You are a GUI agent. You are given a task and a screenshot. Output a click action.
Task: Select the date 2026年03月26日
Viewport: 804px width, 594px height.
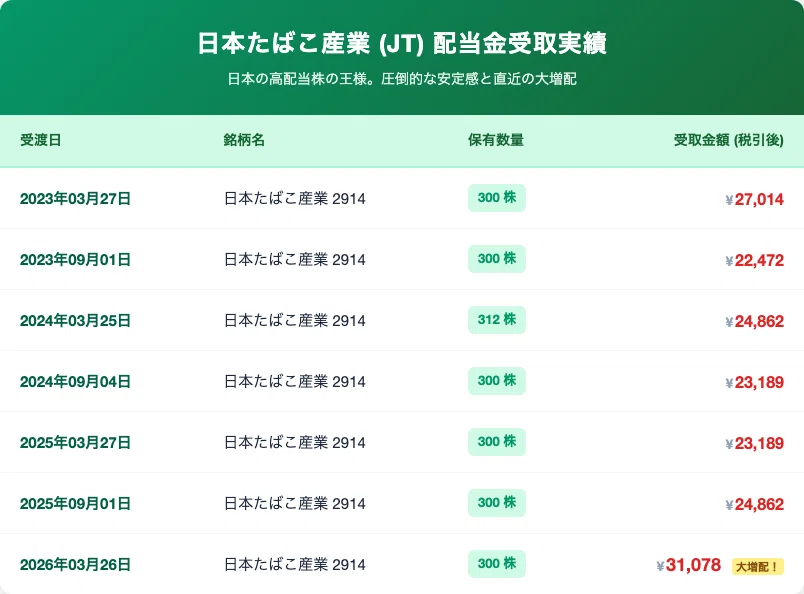[x=75, y=565]
